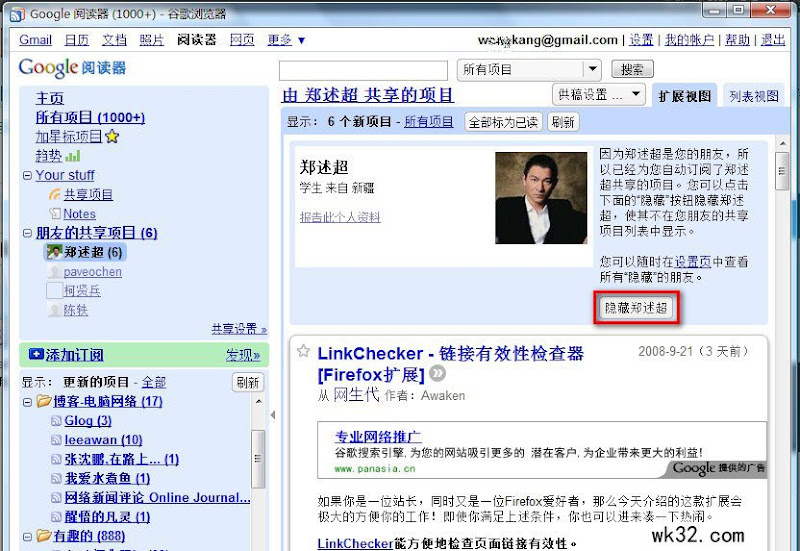
Task: Click 全部标为已读 button
Action: (503, 122)
